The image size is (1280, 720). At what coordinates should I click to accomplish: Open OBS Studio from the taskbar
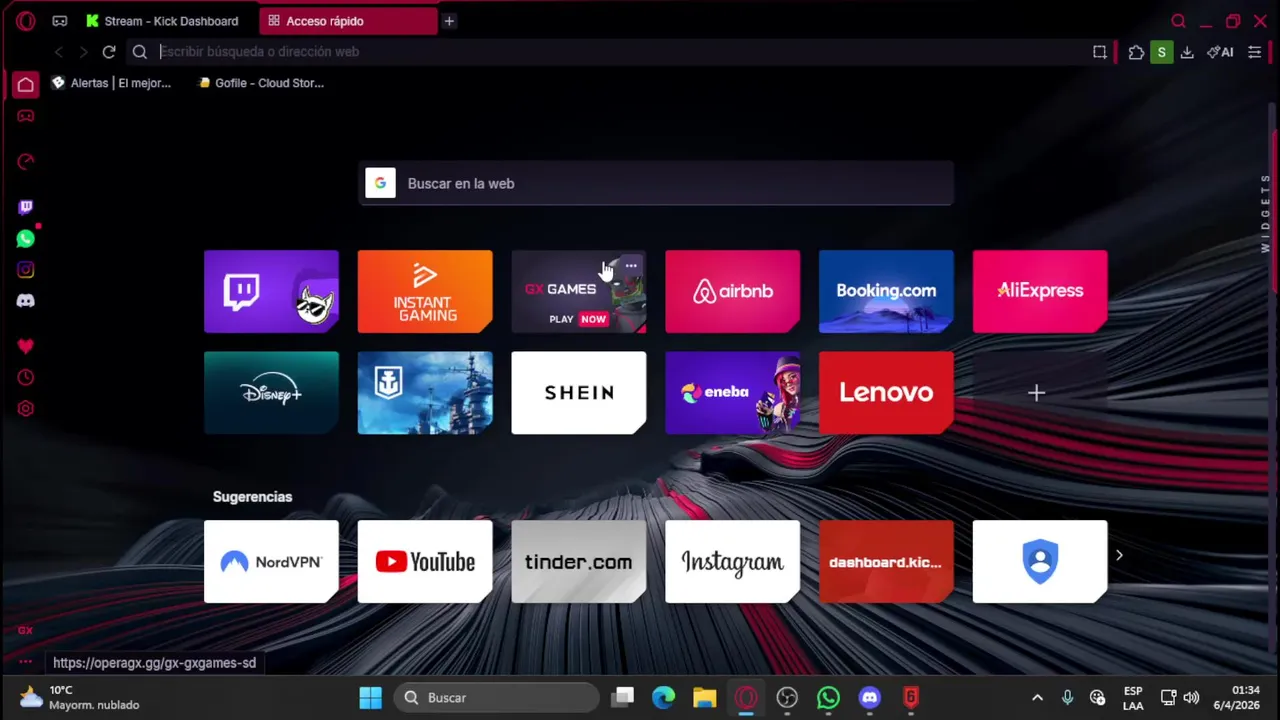(x=787, y=698)
